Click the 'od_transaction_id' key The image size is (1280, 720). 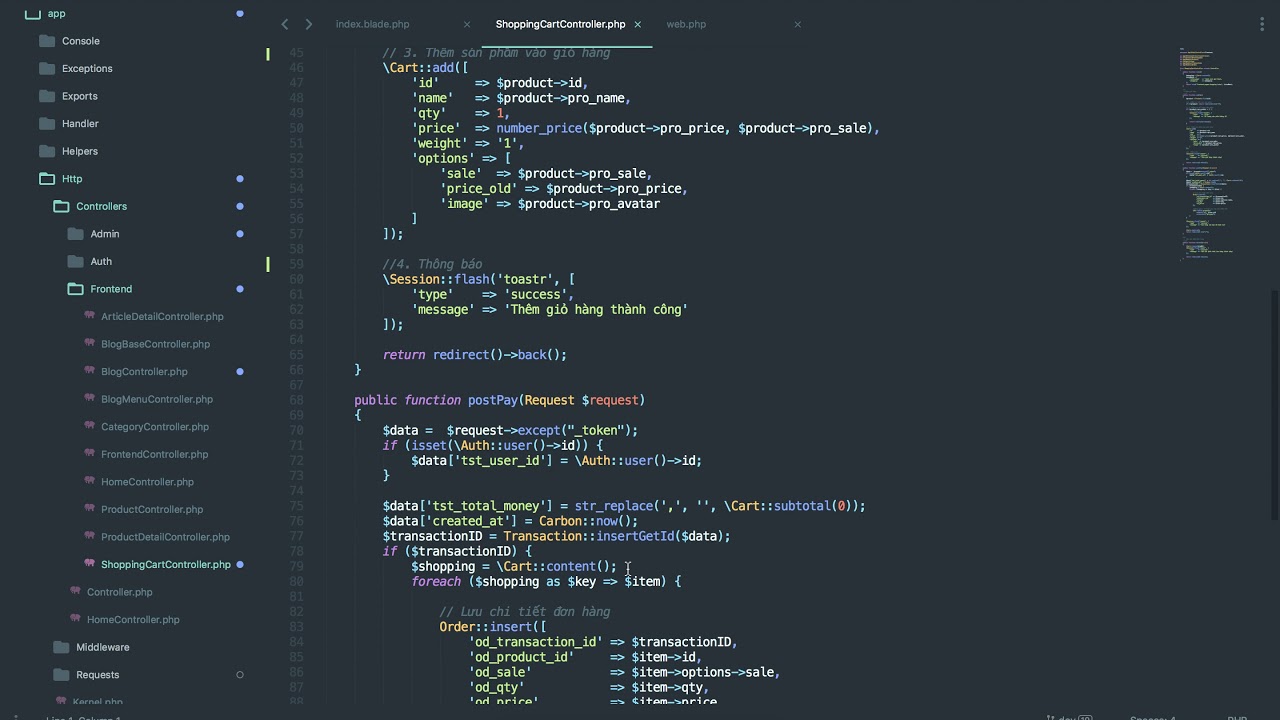(x=535, y=642)
